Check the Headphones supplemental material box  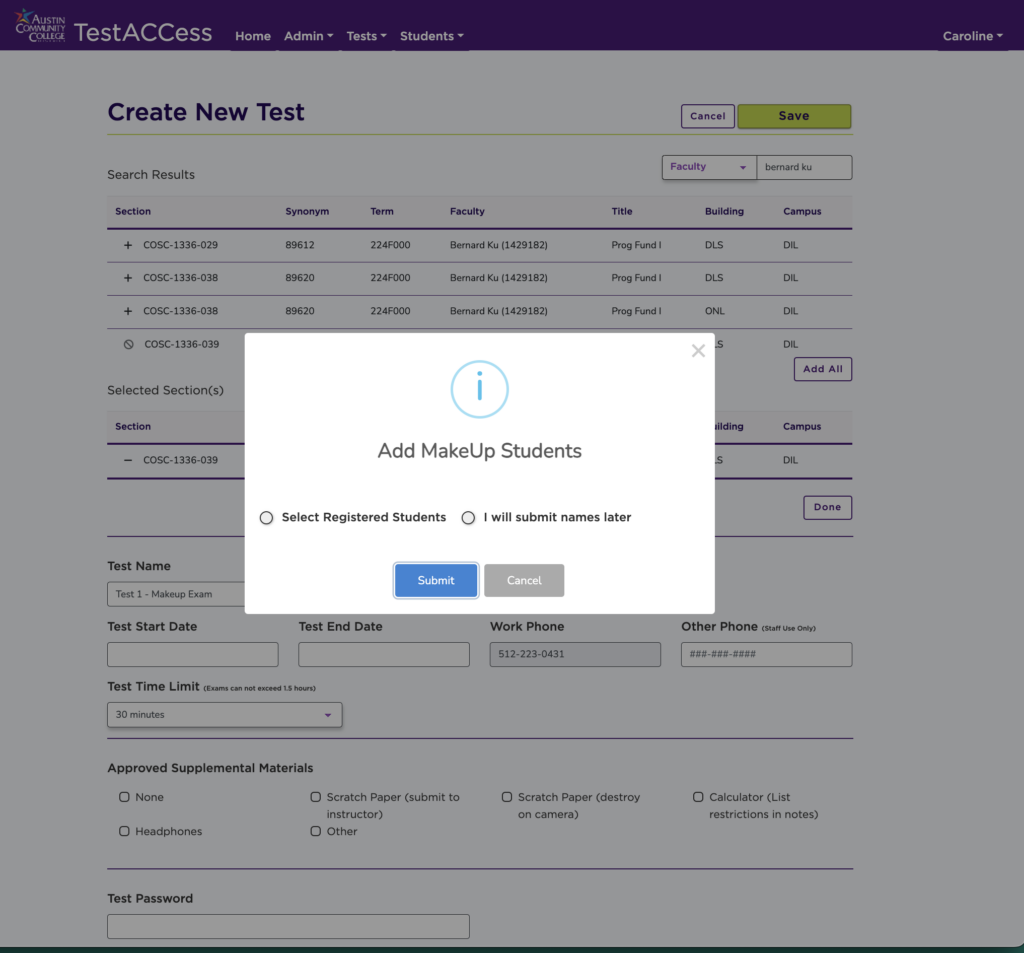[125, 831]
